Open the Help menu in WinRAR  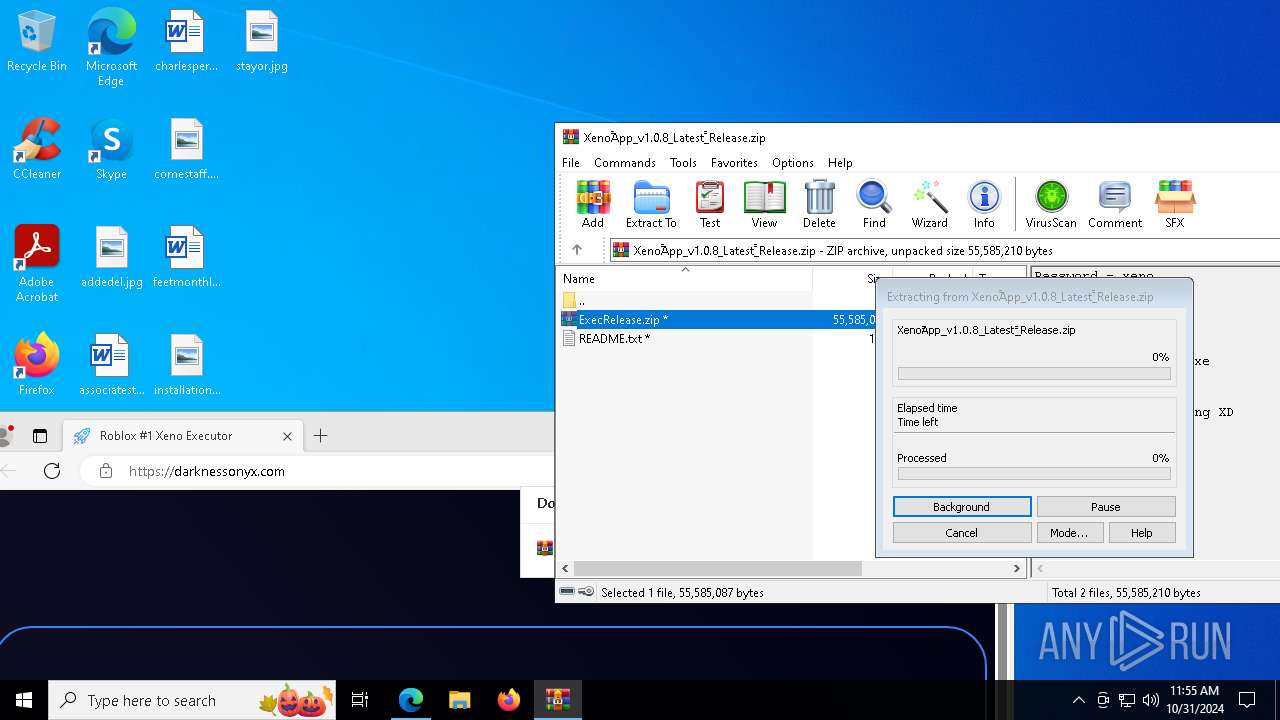click(840, 163)
